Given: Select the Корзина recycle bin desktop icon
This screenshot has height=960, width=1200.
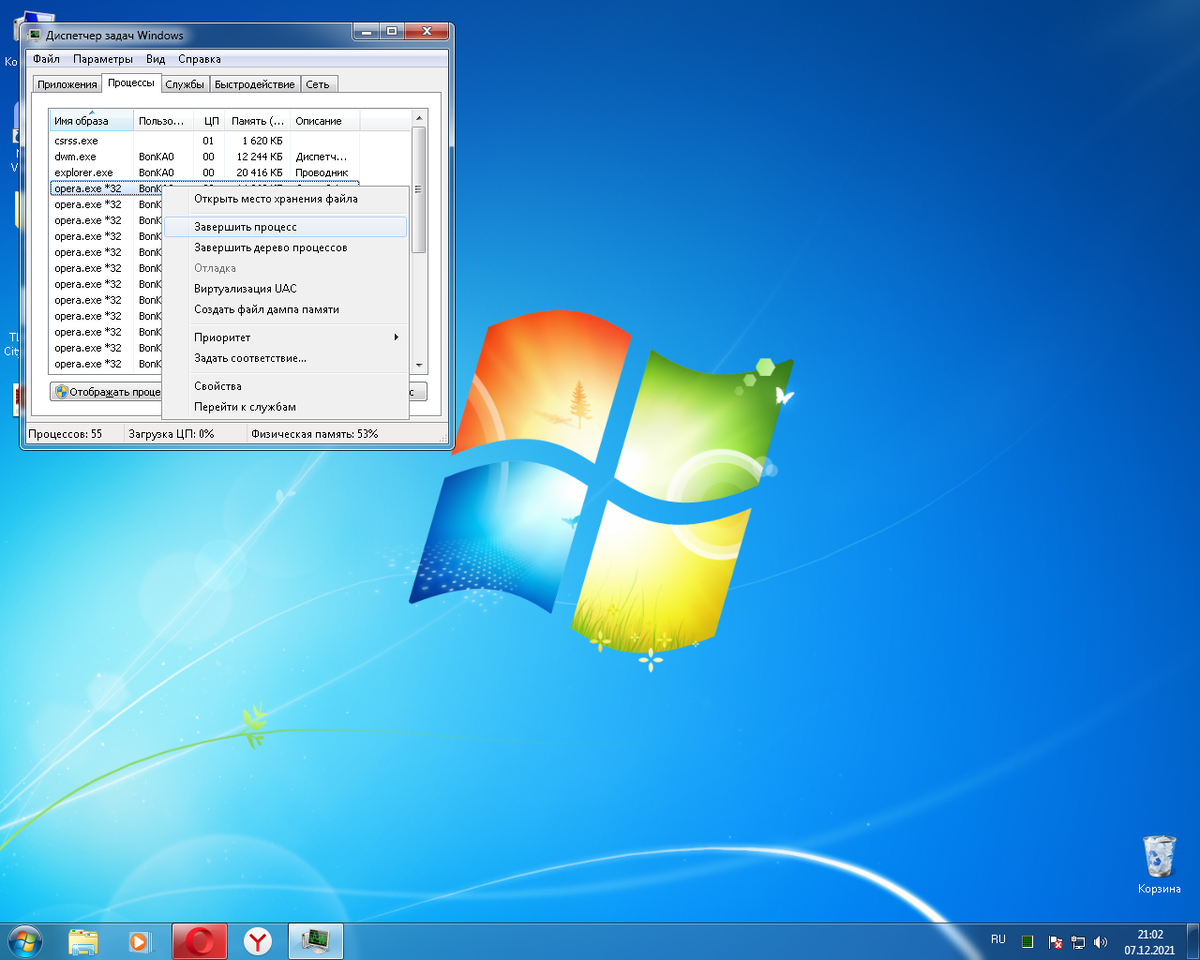Looking at the screenshot, I should 1159,866.
